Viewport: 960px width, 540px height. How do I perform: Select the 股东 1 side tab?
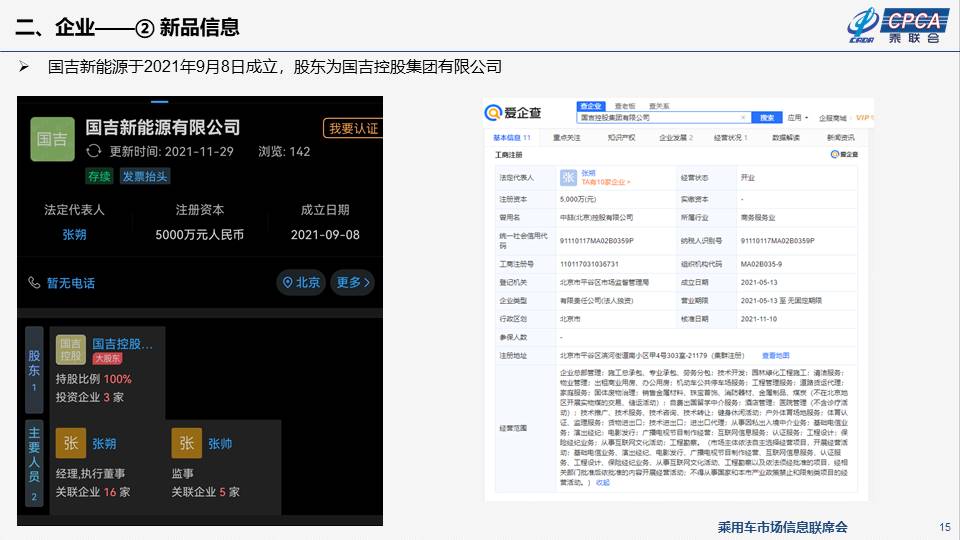(34, 370)
